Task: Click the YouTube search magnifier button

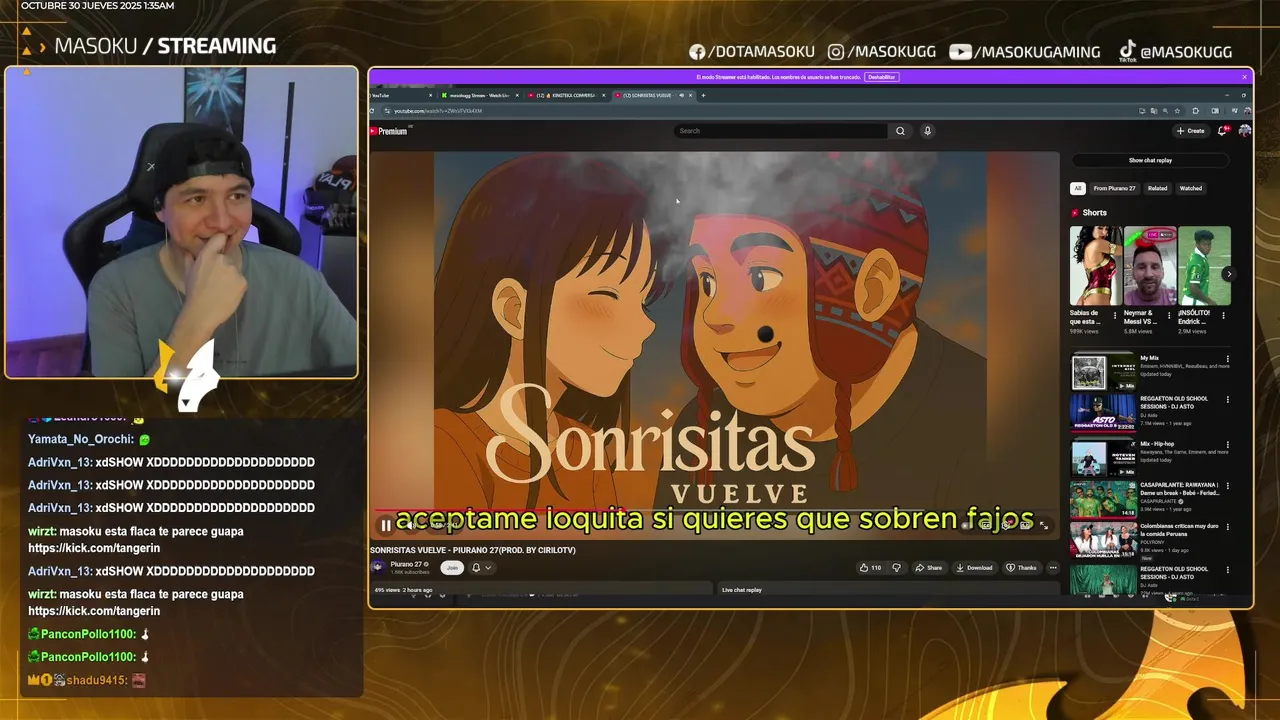Action: (x=900, y=131)
